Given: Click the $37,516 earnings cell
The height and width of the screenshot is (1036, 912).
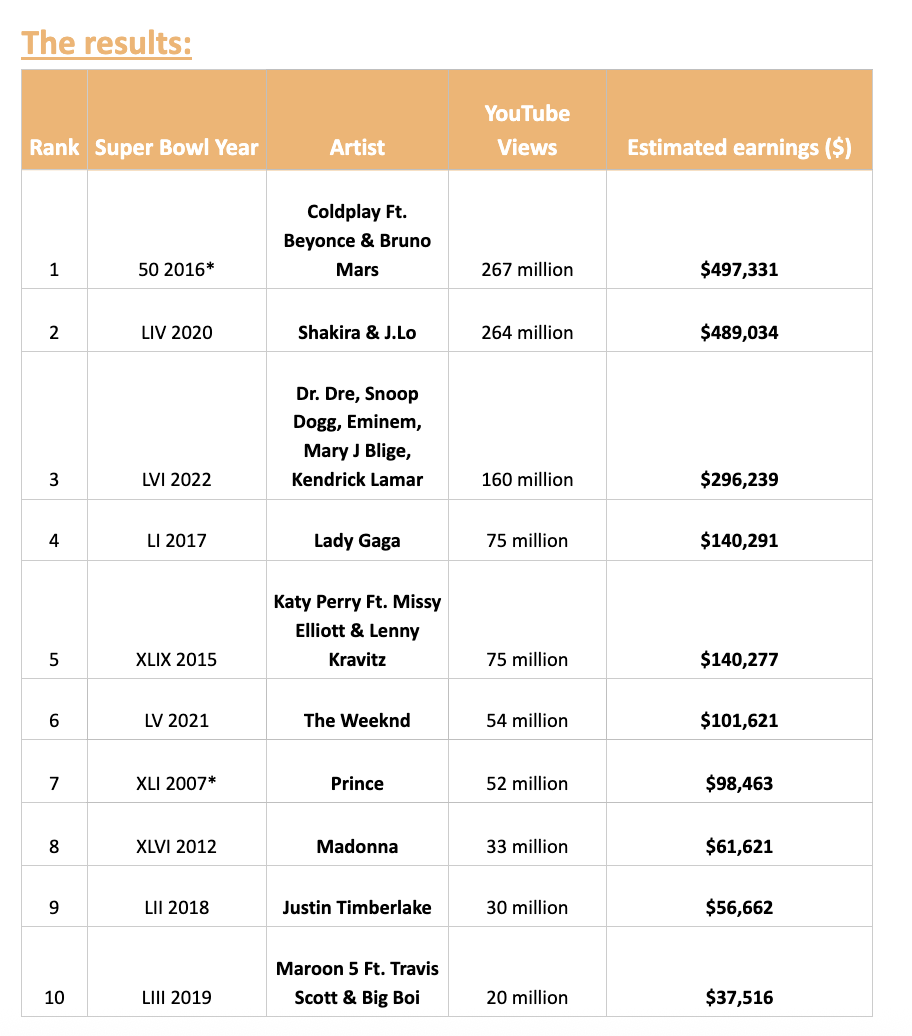Looking at the screenshot, I should pyautogui.click(x=739, y=997).
